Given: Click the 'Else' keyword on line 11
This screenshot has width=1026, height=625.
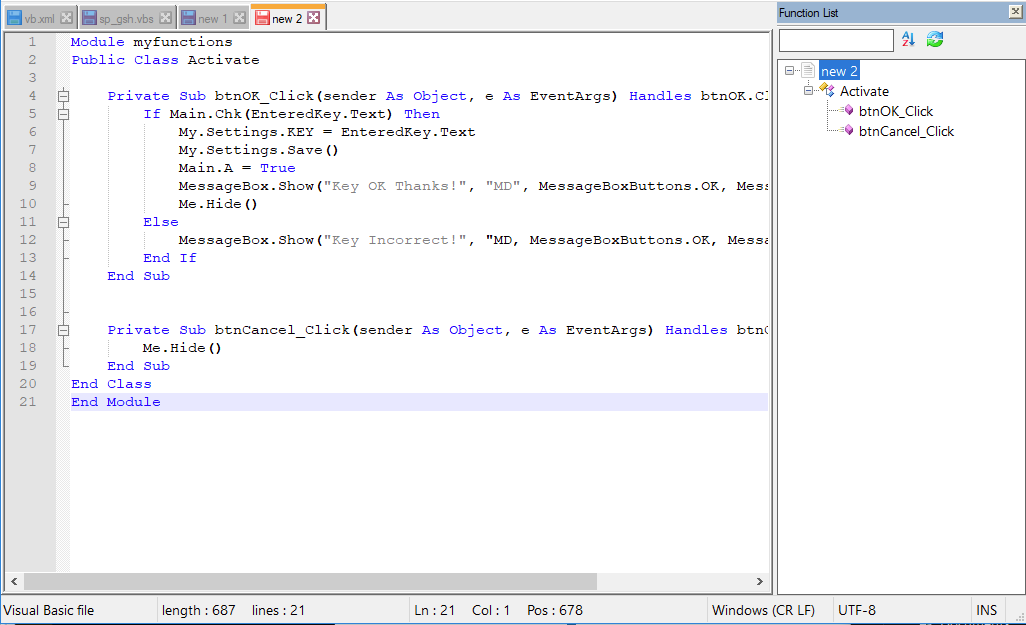Looking at the screenshot, I should [x=160, y=222].
